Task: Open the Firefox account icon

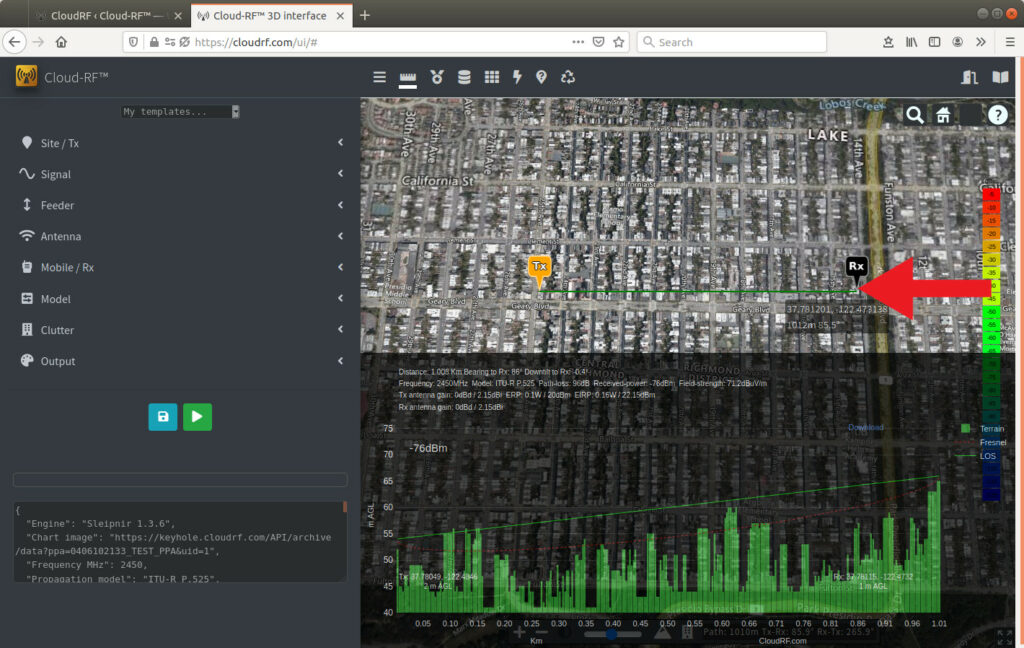Action: [957, 42]
